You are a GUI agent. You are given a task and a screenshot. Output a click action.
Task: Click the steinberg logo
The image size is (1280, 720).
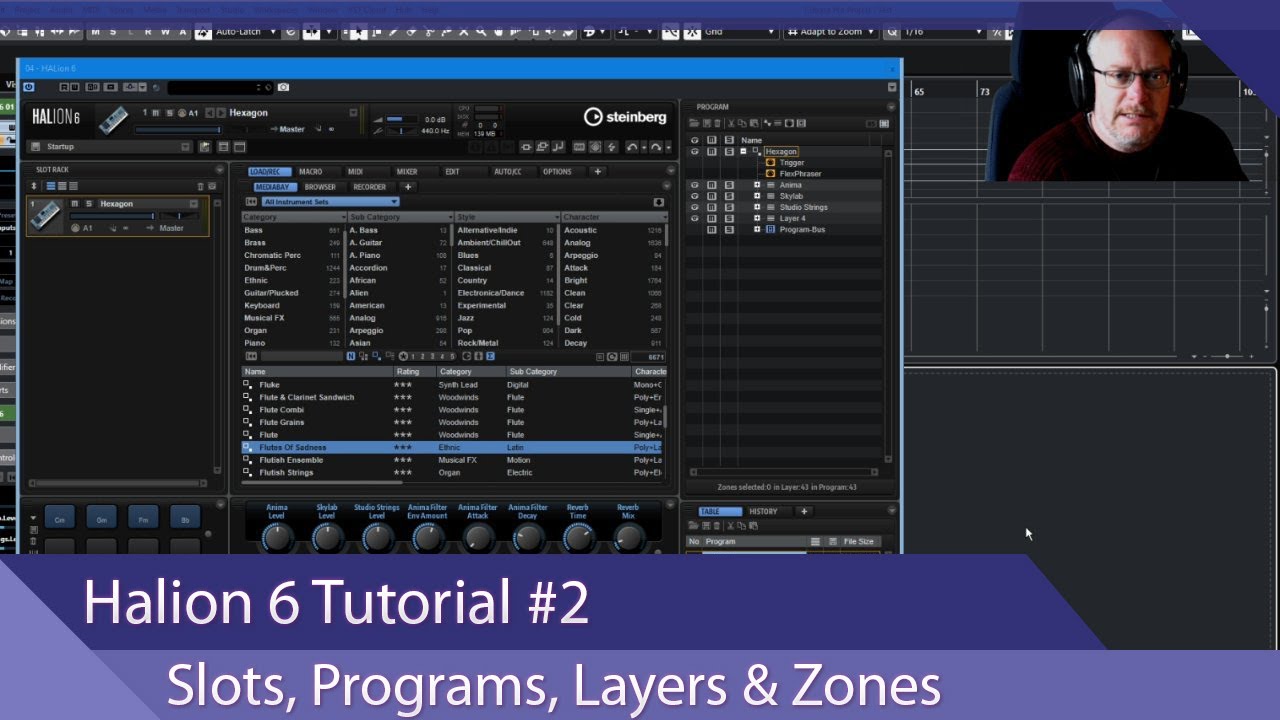(625, 117)
